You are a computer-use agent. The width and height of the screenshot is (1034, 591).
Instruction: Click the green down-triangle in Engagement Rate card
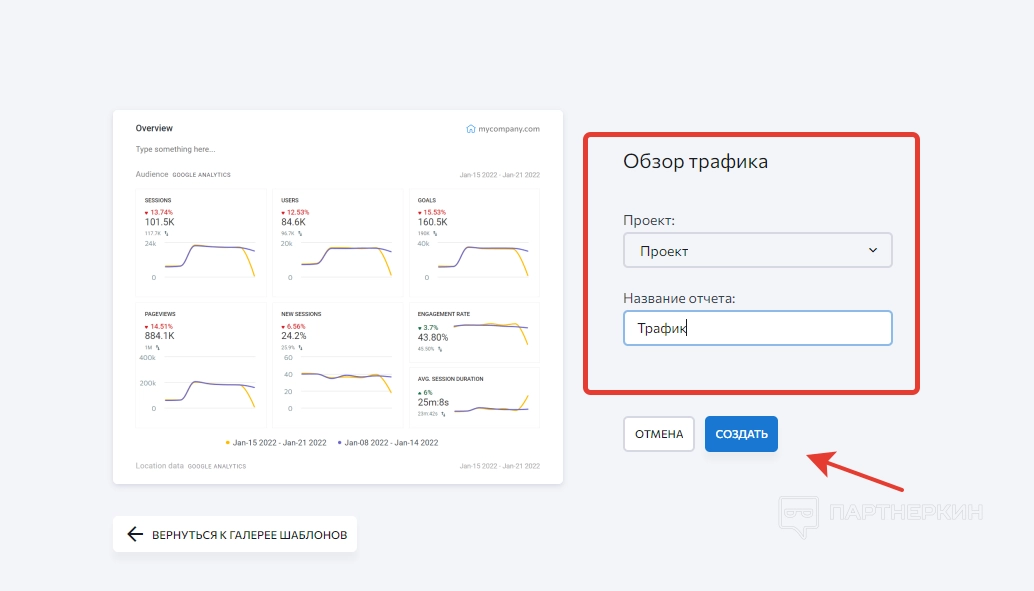[x=420, y=327]
